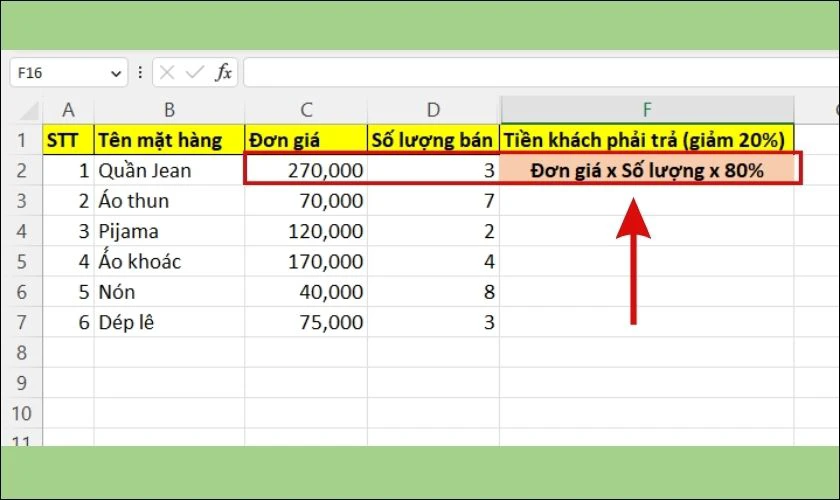This screenshot has width=840, height=500.
Task: Select row 3 header
Action: pyautogui.click(x=21, y=201)
